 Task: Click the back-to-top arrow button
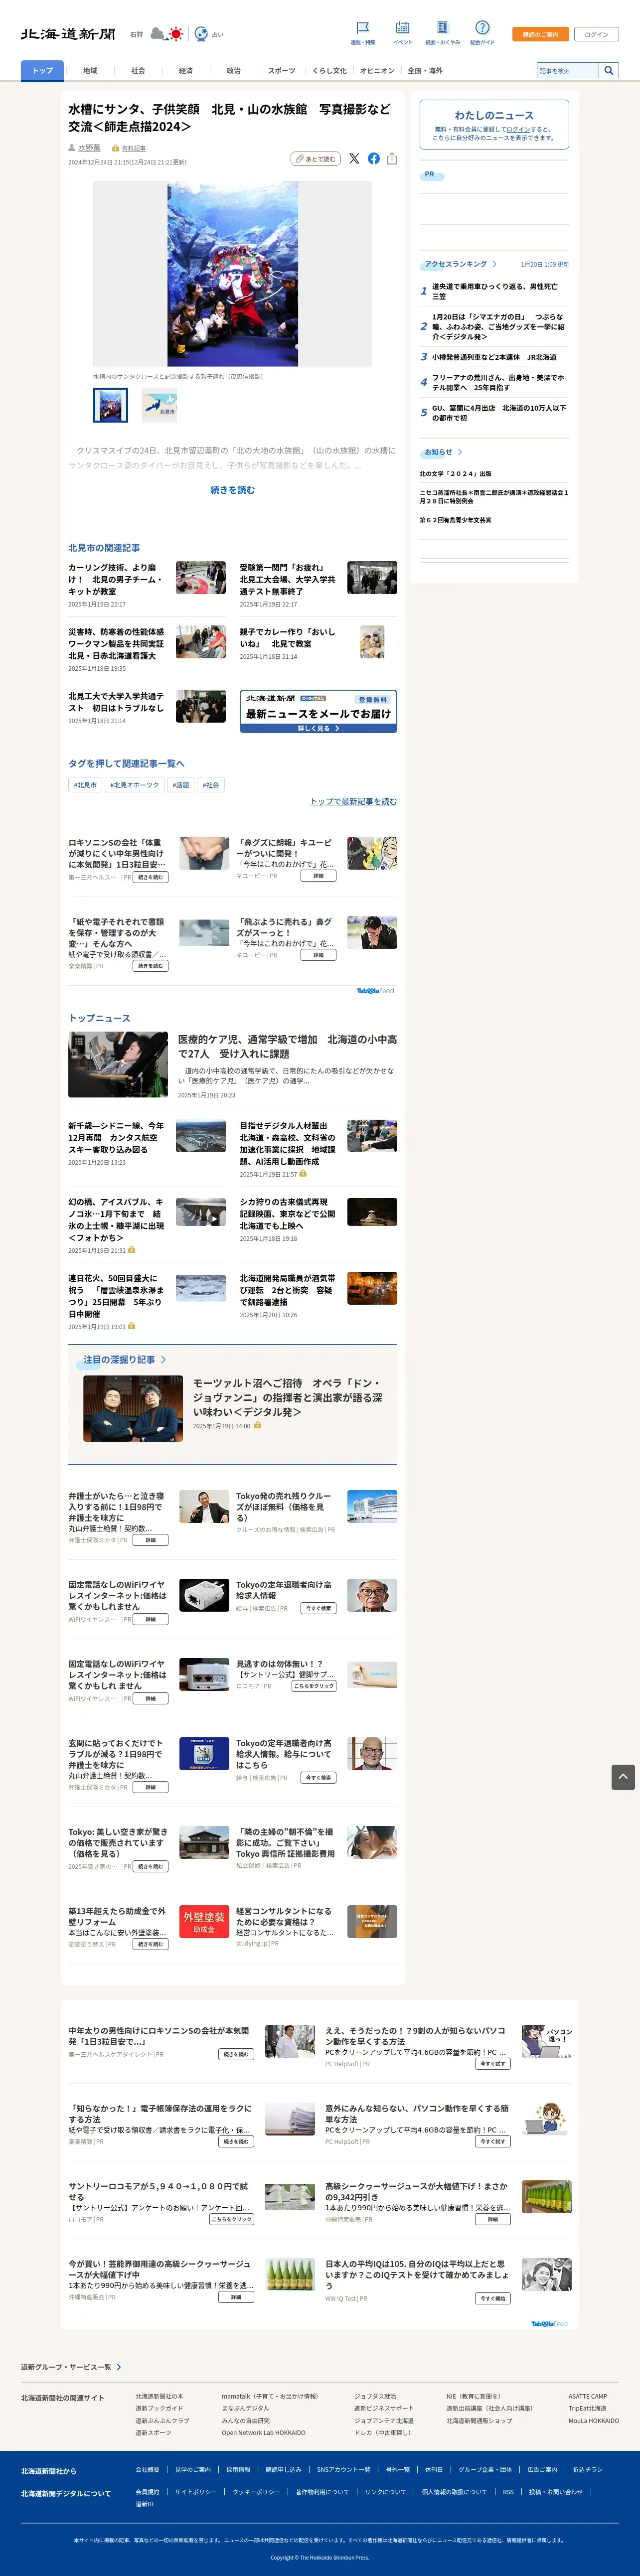[623, 1776]
